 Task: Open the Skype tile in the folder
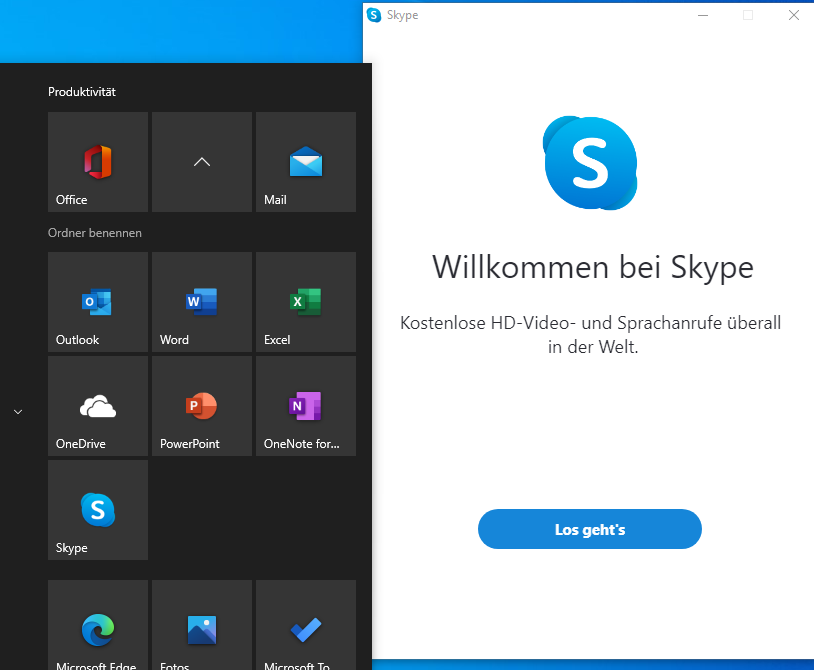click(x=98, y=510)
